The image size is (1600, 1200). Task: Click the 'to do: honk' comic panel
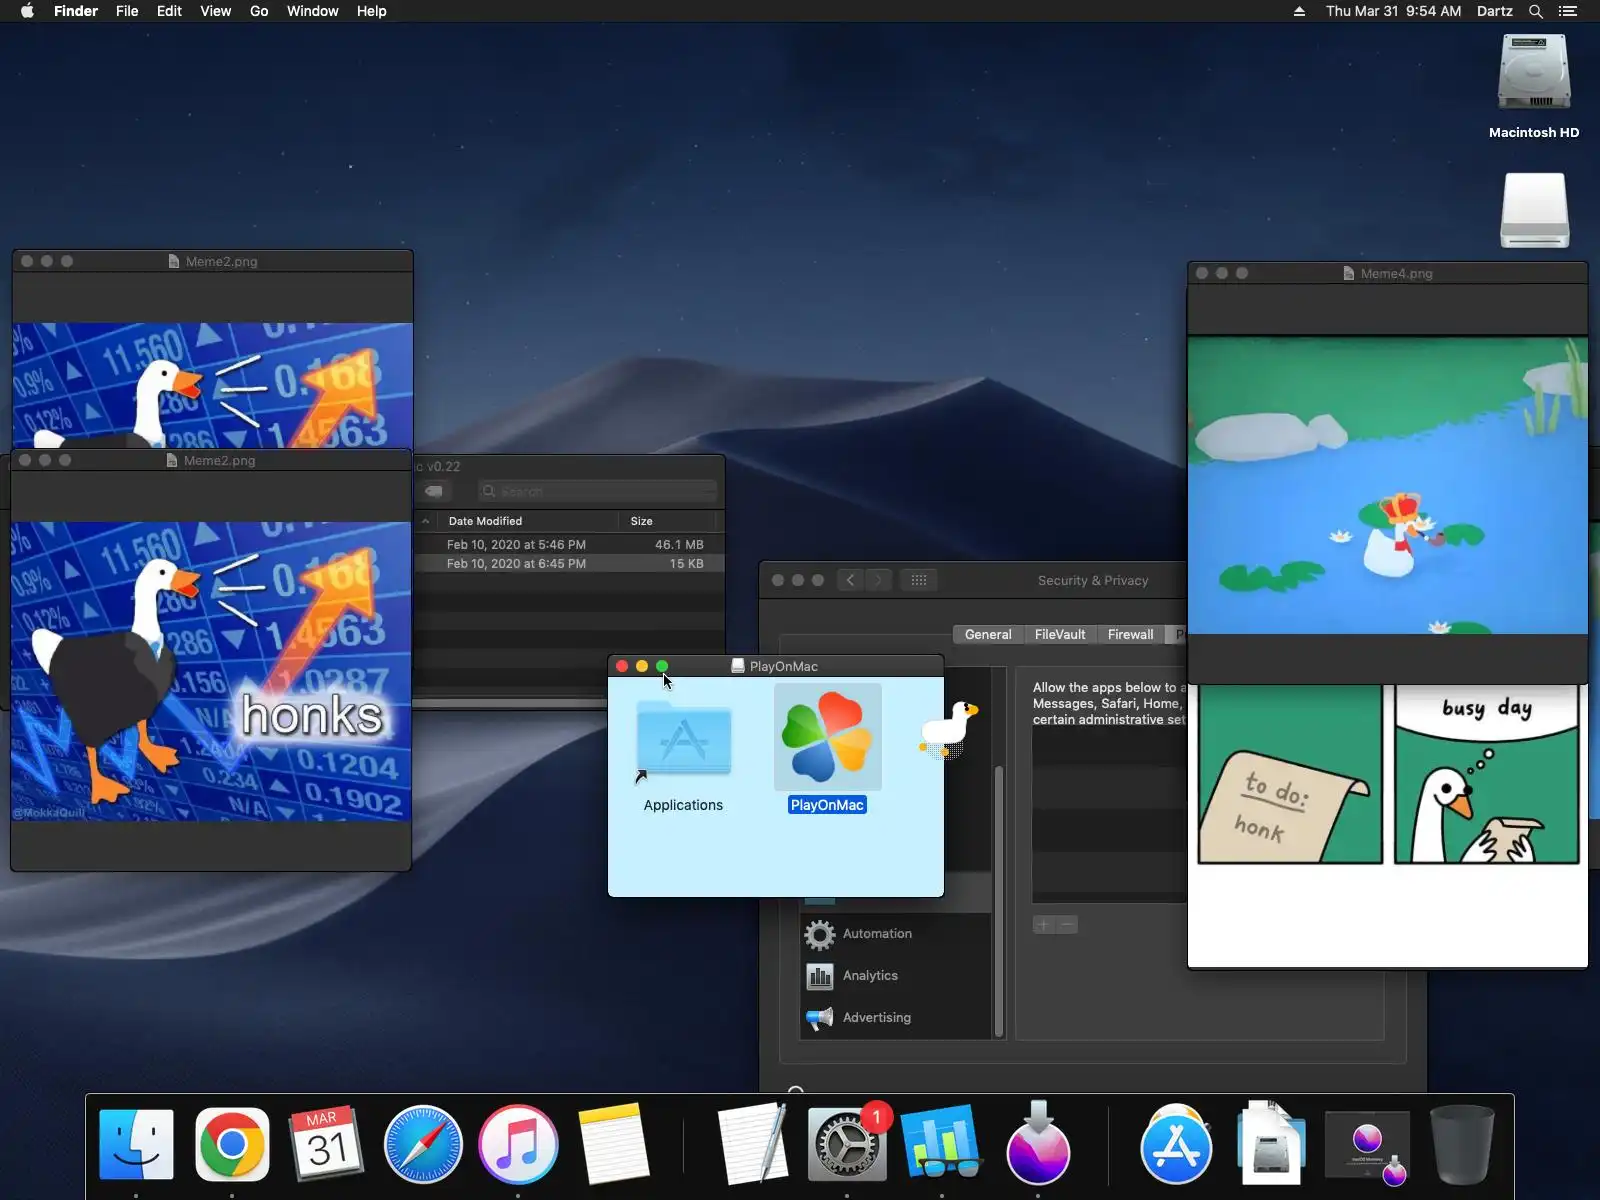pos(1290,774)
